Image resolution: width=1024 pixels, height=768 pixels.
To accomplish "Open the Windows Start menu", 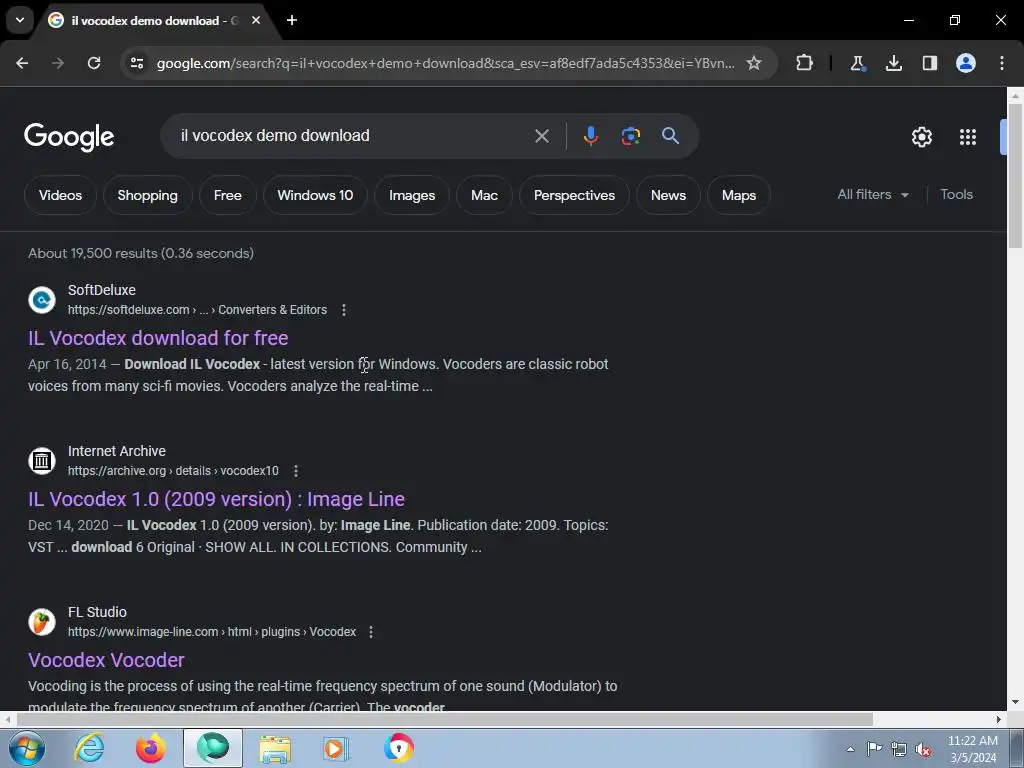I will 27,748.
